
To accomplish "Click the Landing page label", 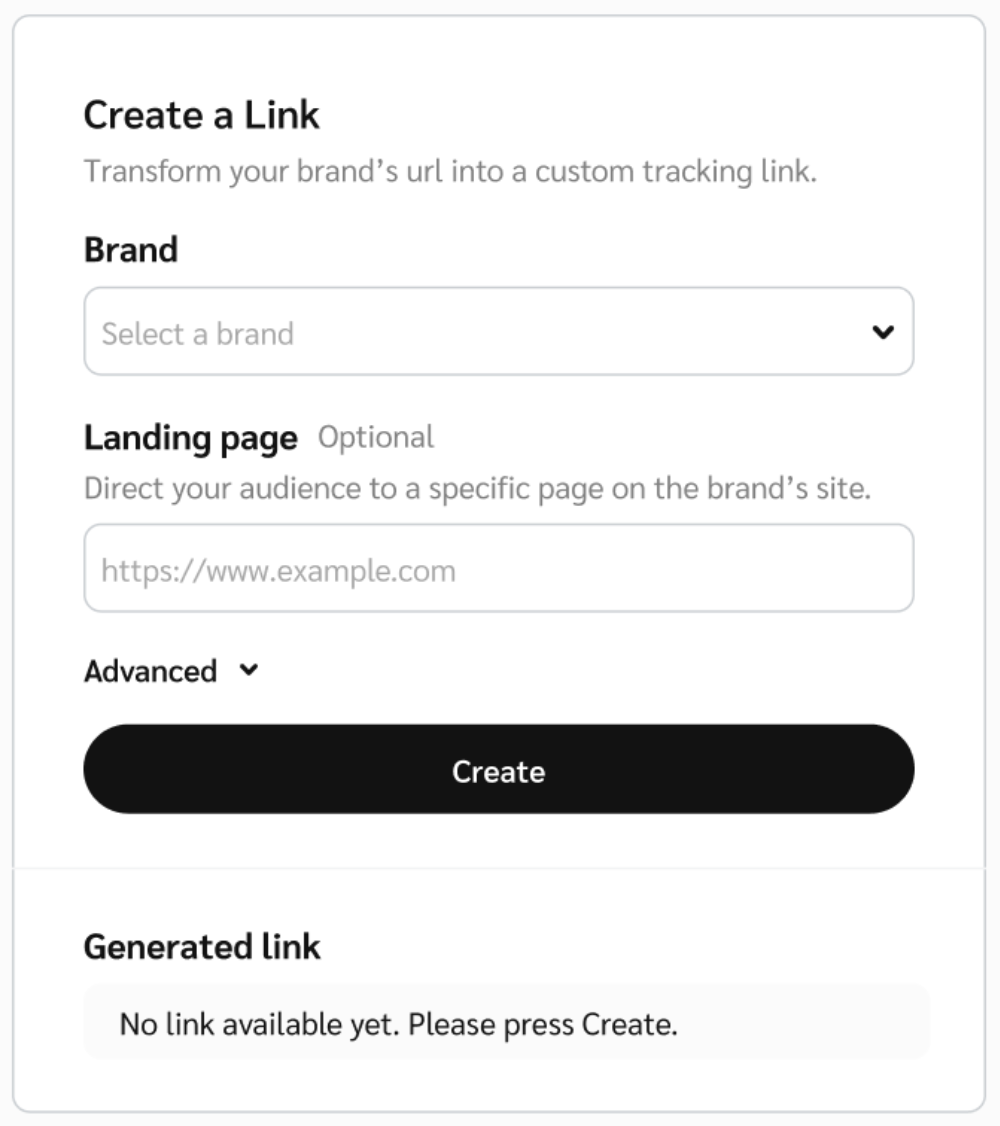I will coord(191,438).
